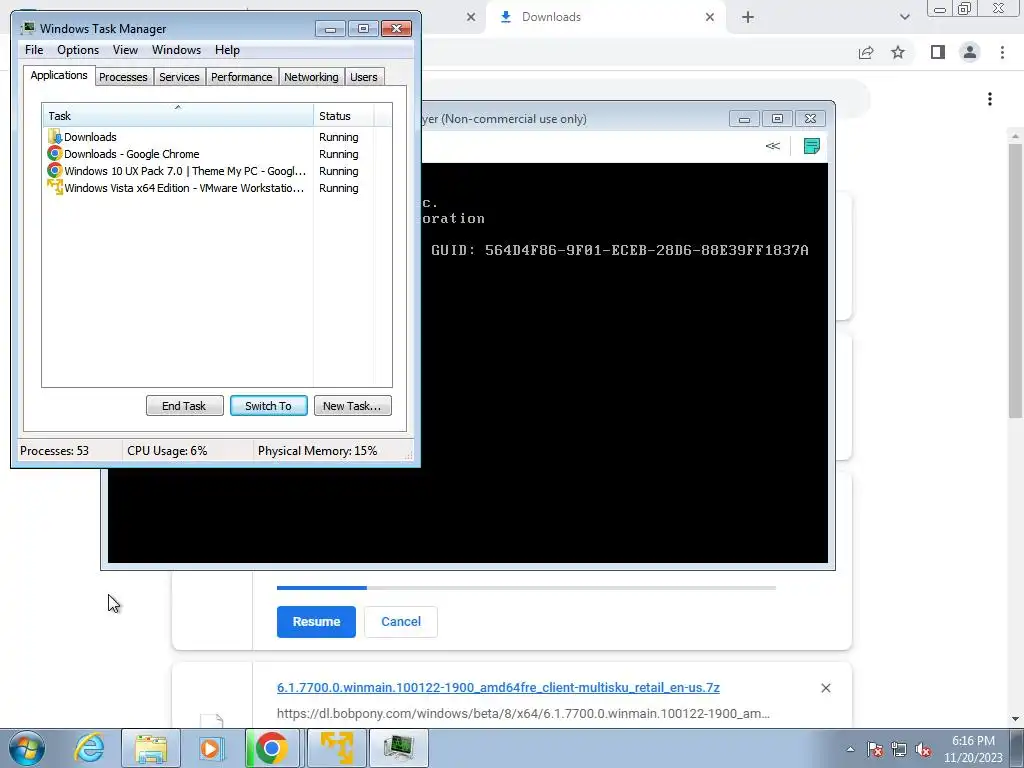Image resolution: width=1024 pixels, height=768 pixels.
Task: Click the End Task button
Action: [184, 406]
